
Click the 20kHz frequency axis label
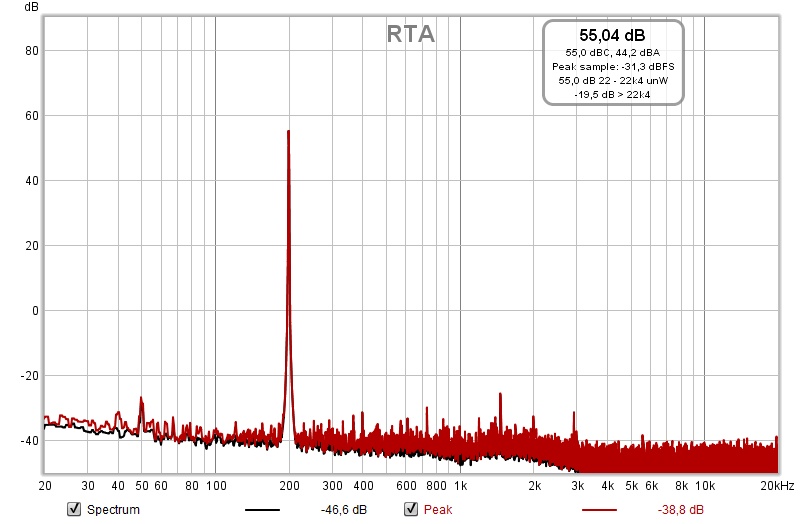(x=776, y=486)
